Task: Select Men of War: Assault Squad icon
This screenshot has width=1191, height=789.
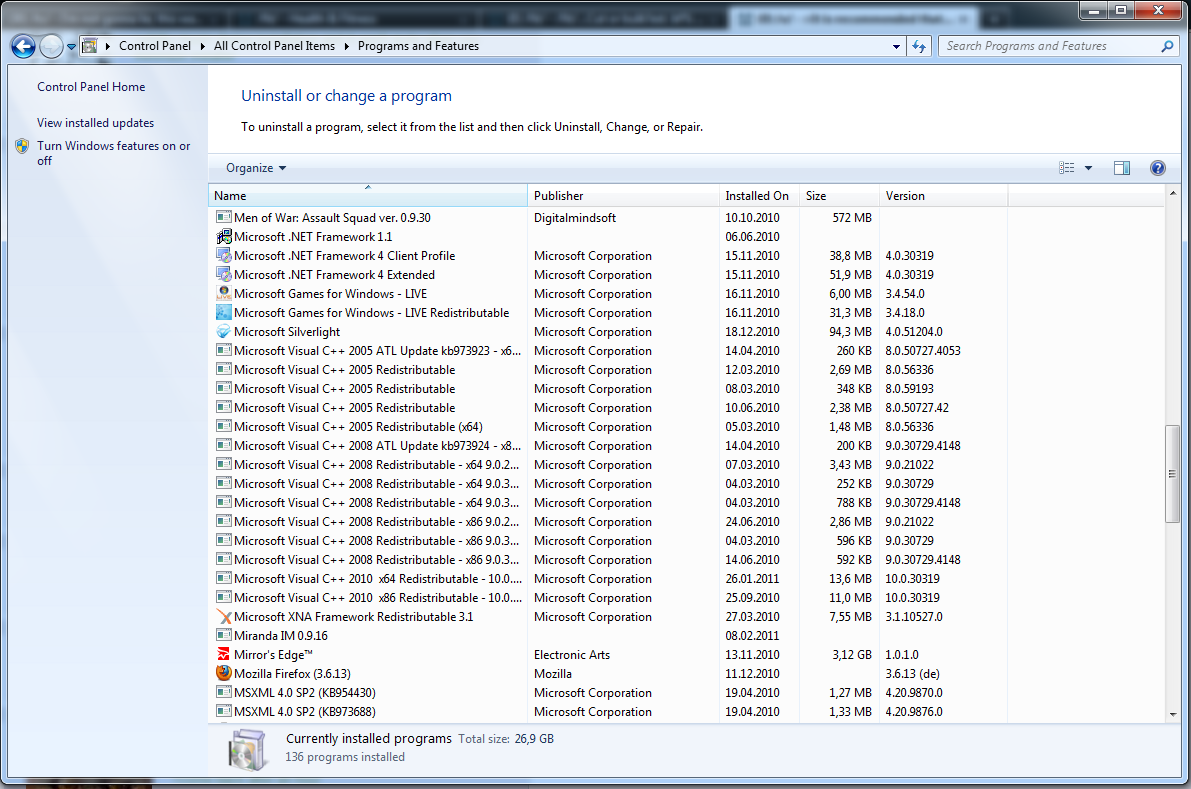Action: (223, 217)
